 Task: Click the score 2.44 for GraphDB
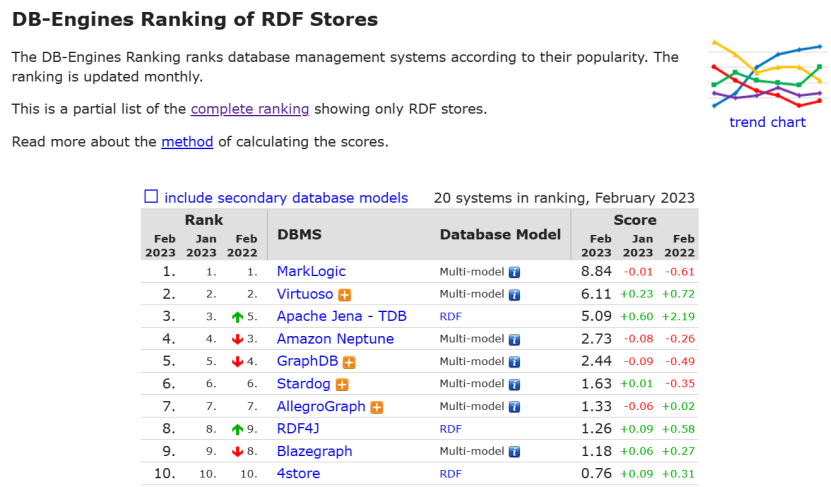point(596,361)
